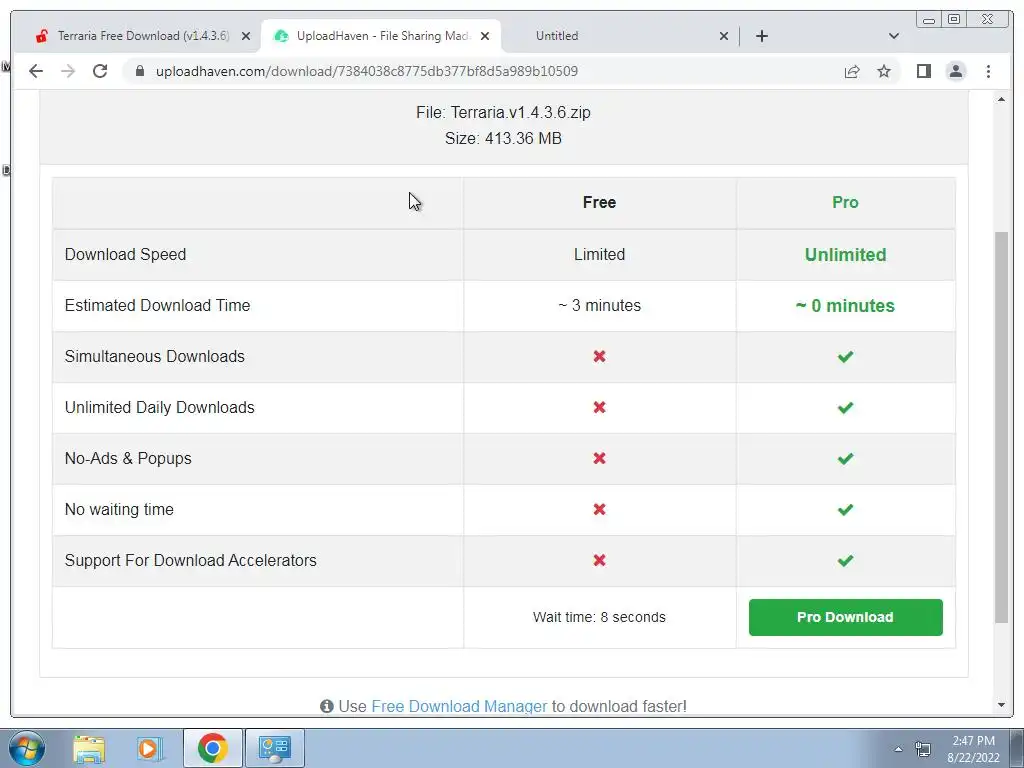
Task: Click red X for No waiting time
Action: coord(600,509)
